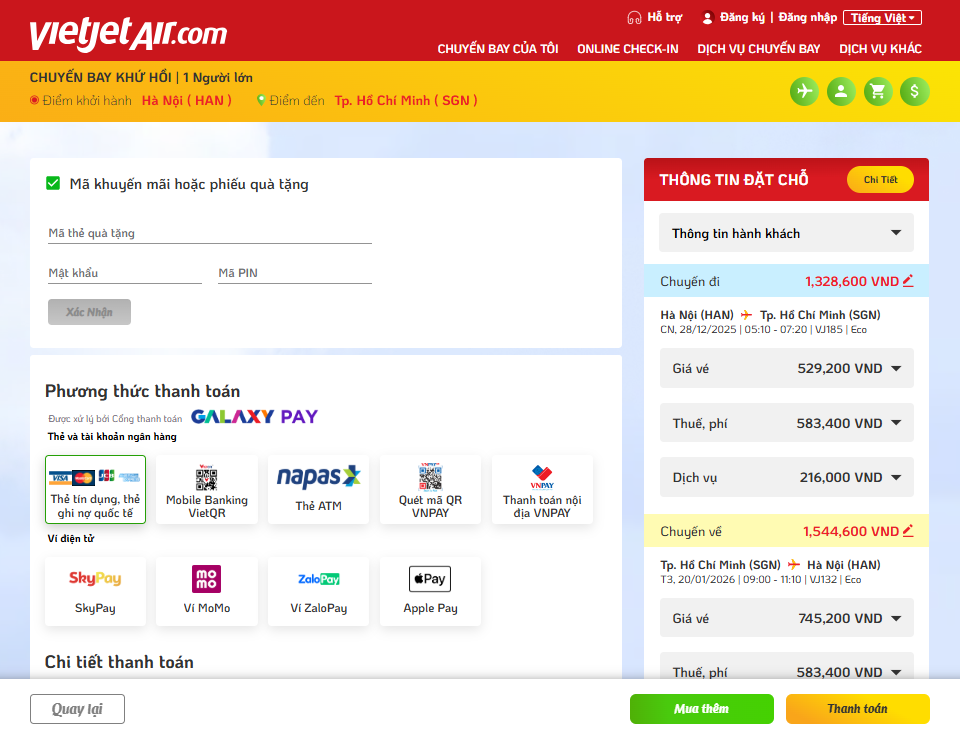Screen dimensions: 960x738
Task: Click the passenger step icon
Action: tap(841, 92)
